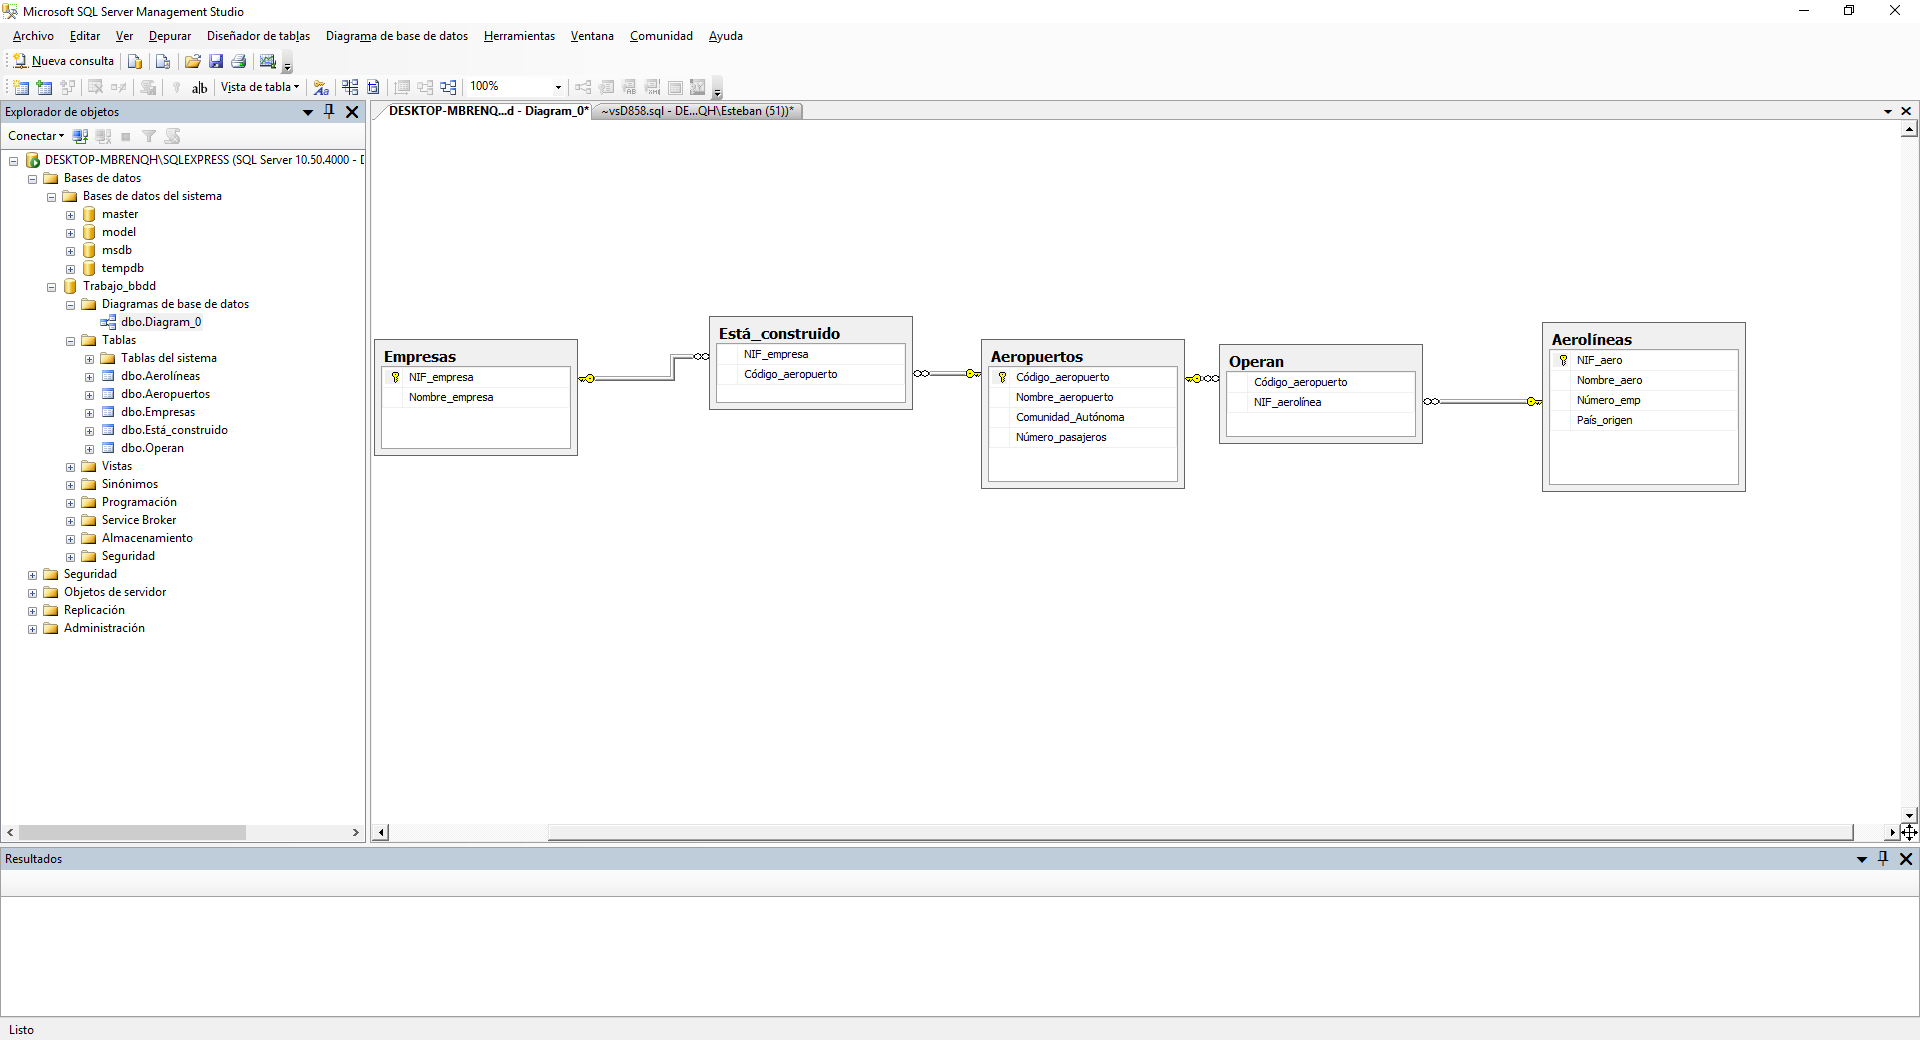Image resolution: width=1920 pixels, height=1040 pixels.
Task: Click the Arrange Tables icon
Action: (x=448, y=87)
